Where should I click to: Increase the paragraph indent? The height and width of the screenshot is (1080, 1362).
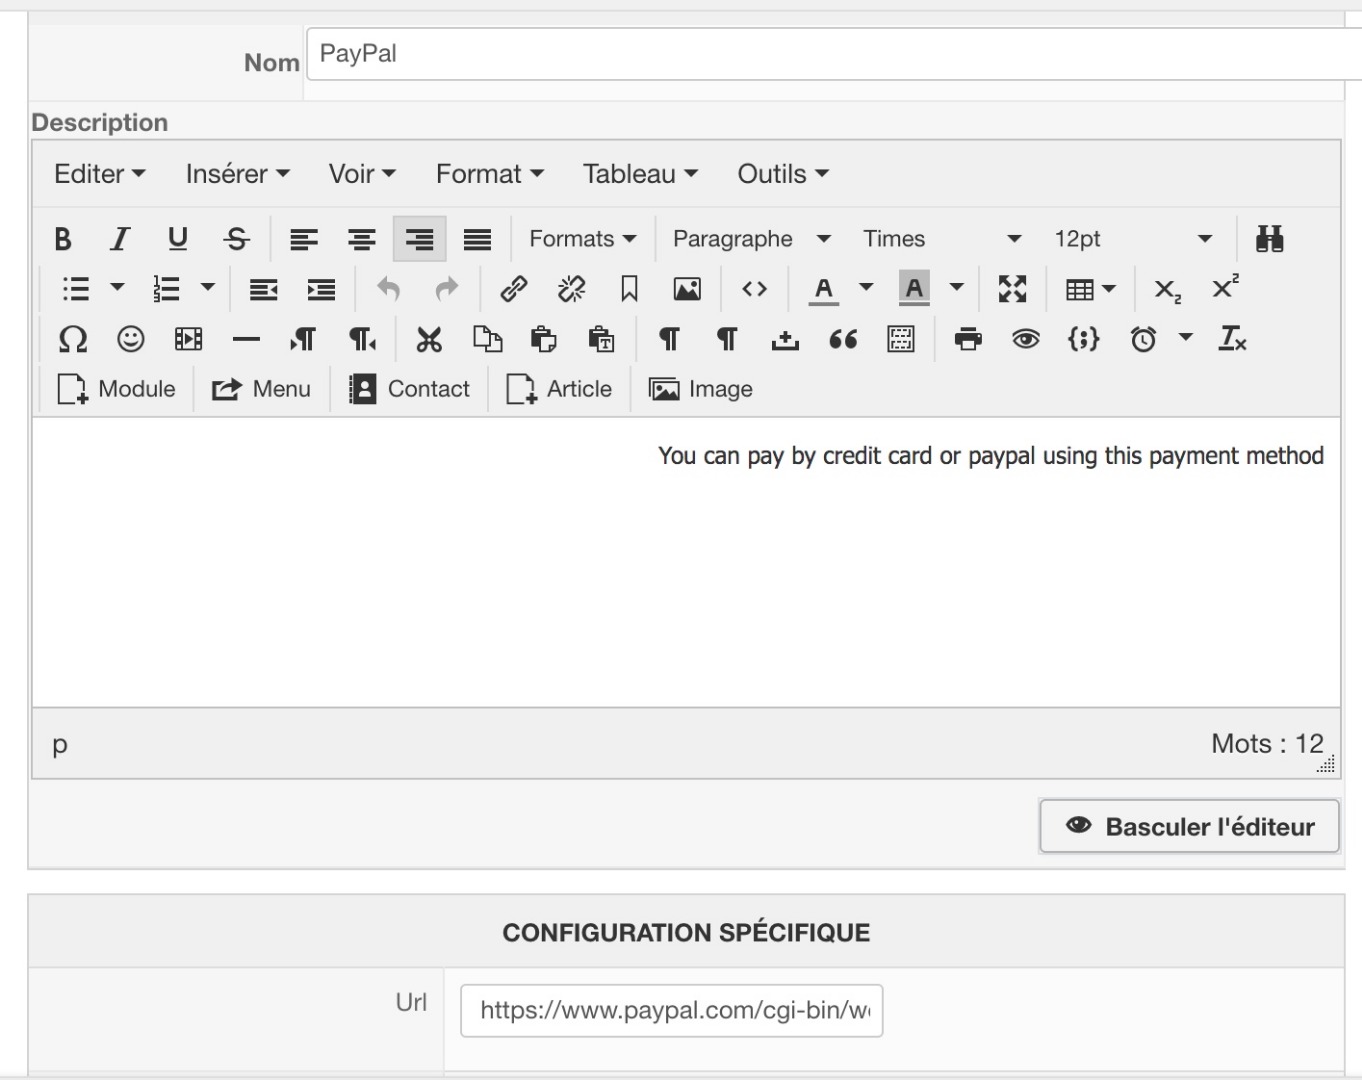point(321,290)
